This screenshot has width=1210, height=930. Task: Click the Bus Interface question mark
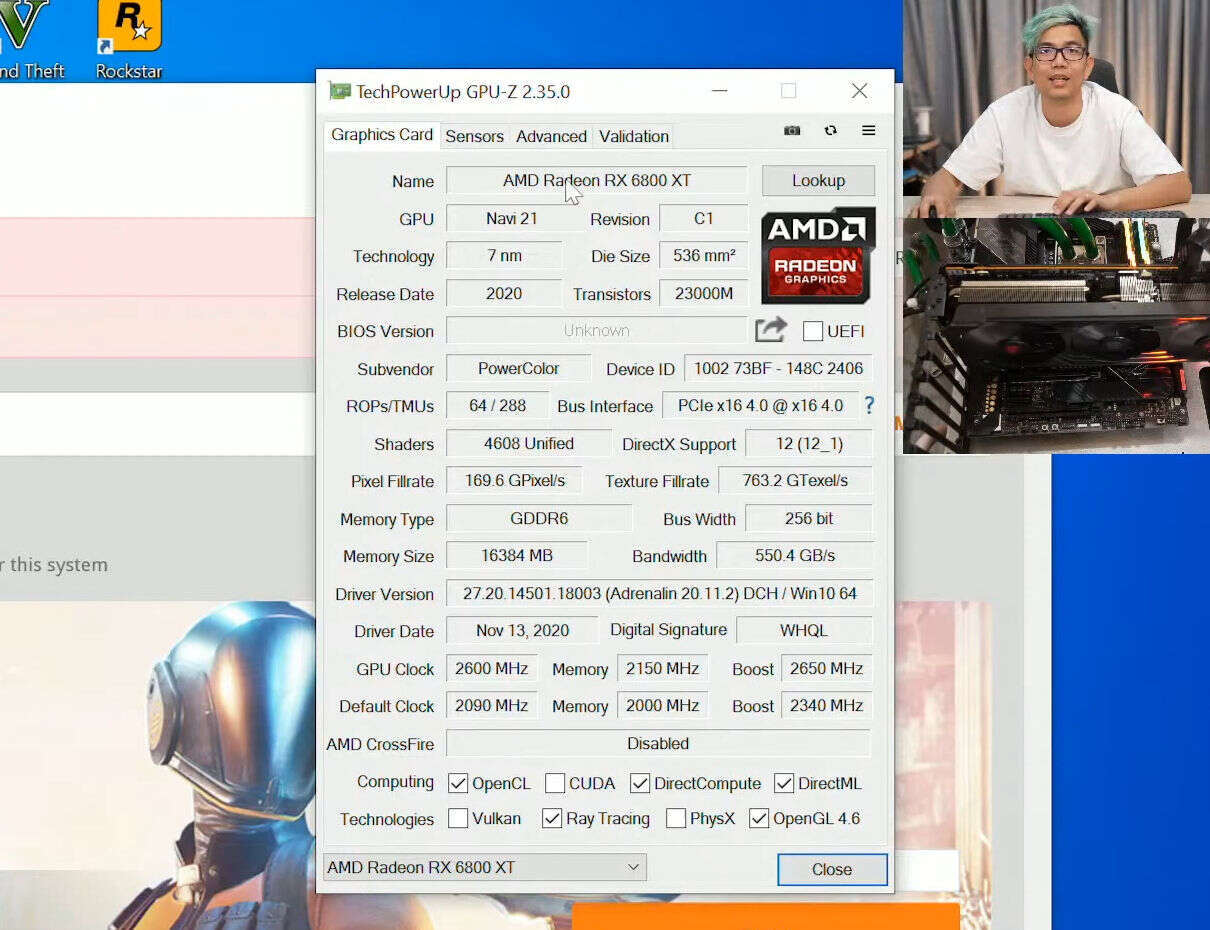tap(869, 406)
